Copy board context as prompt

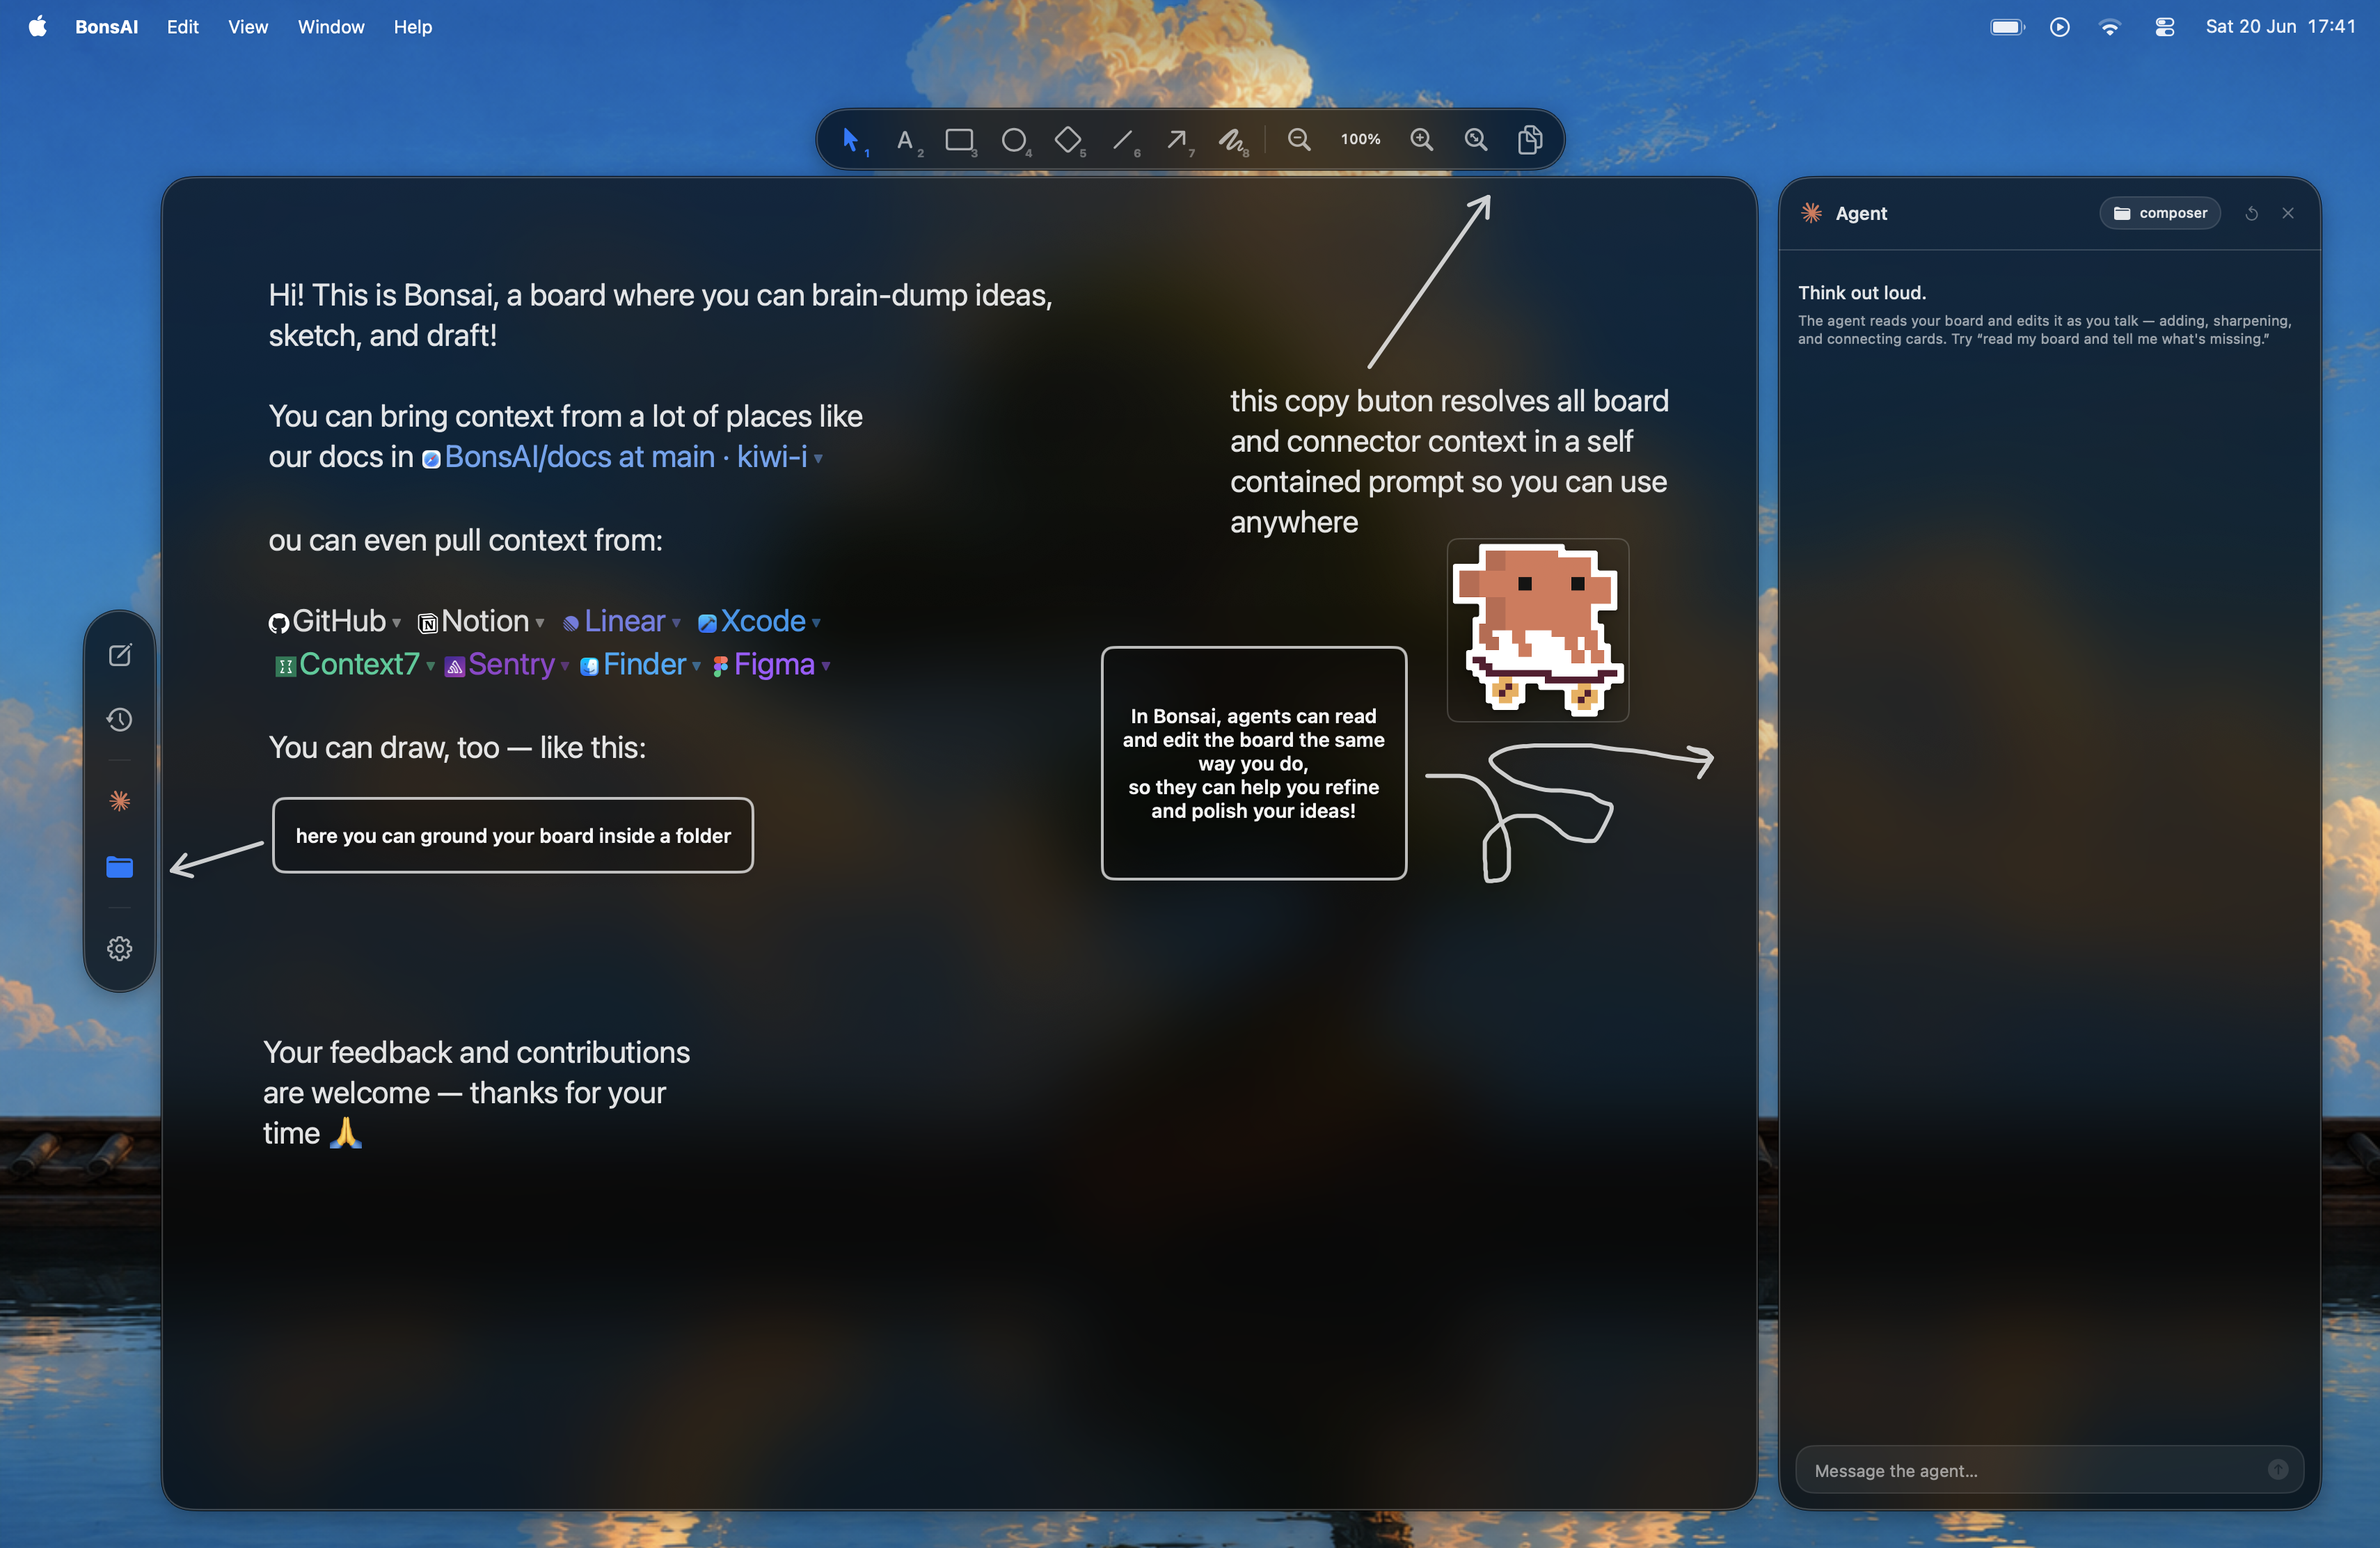click(1530, 140)
